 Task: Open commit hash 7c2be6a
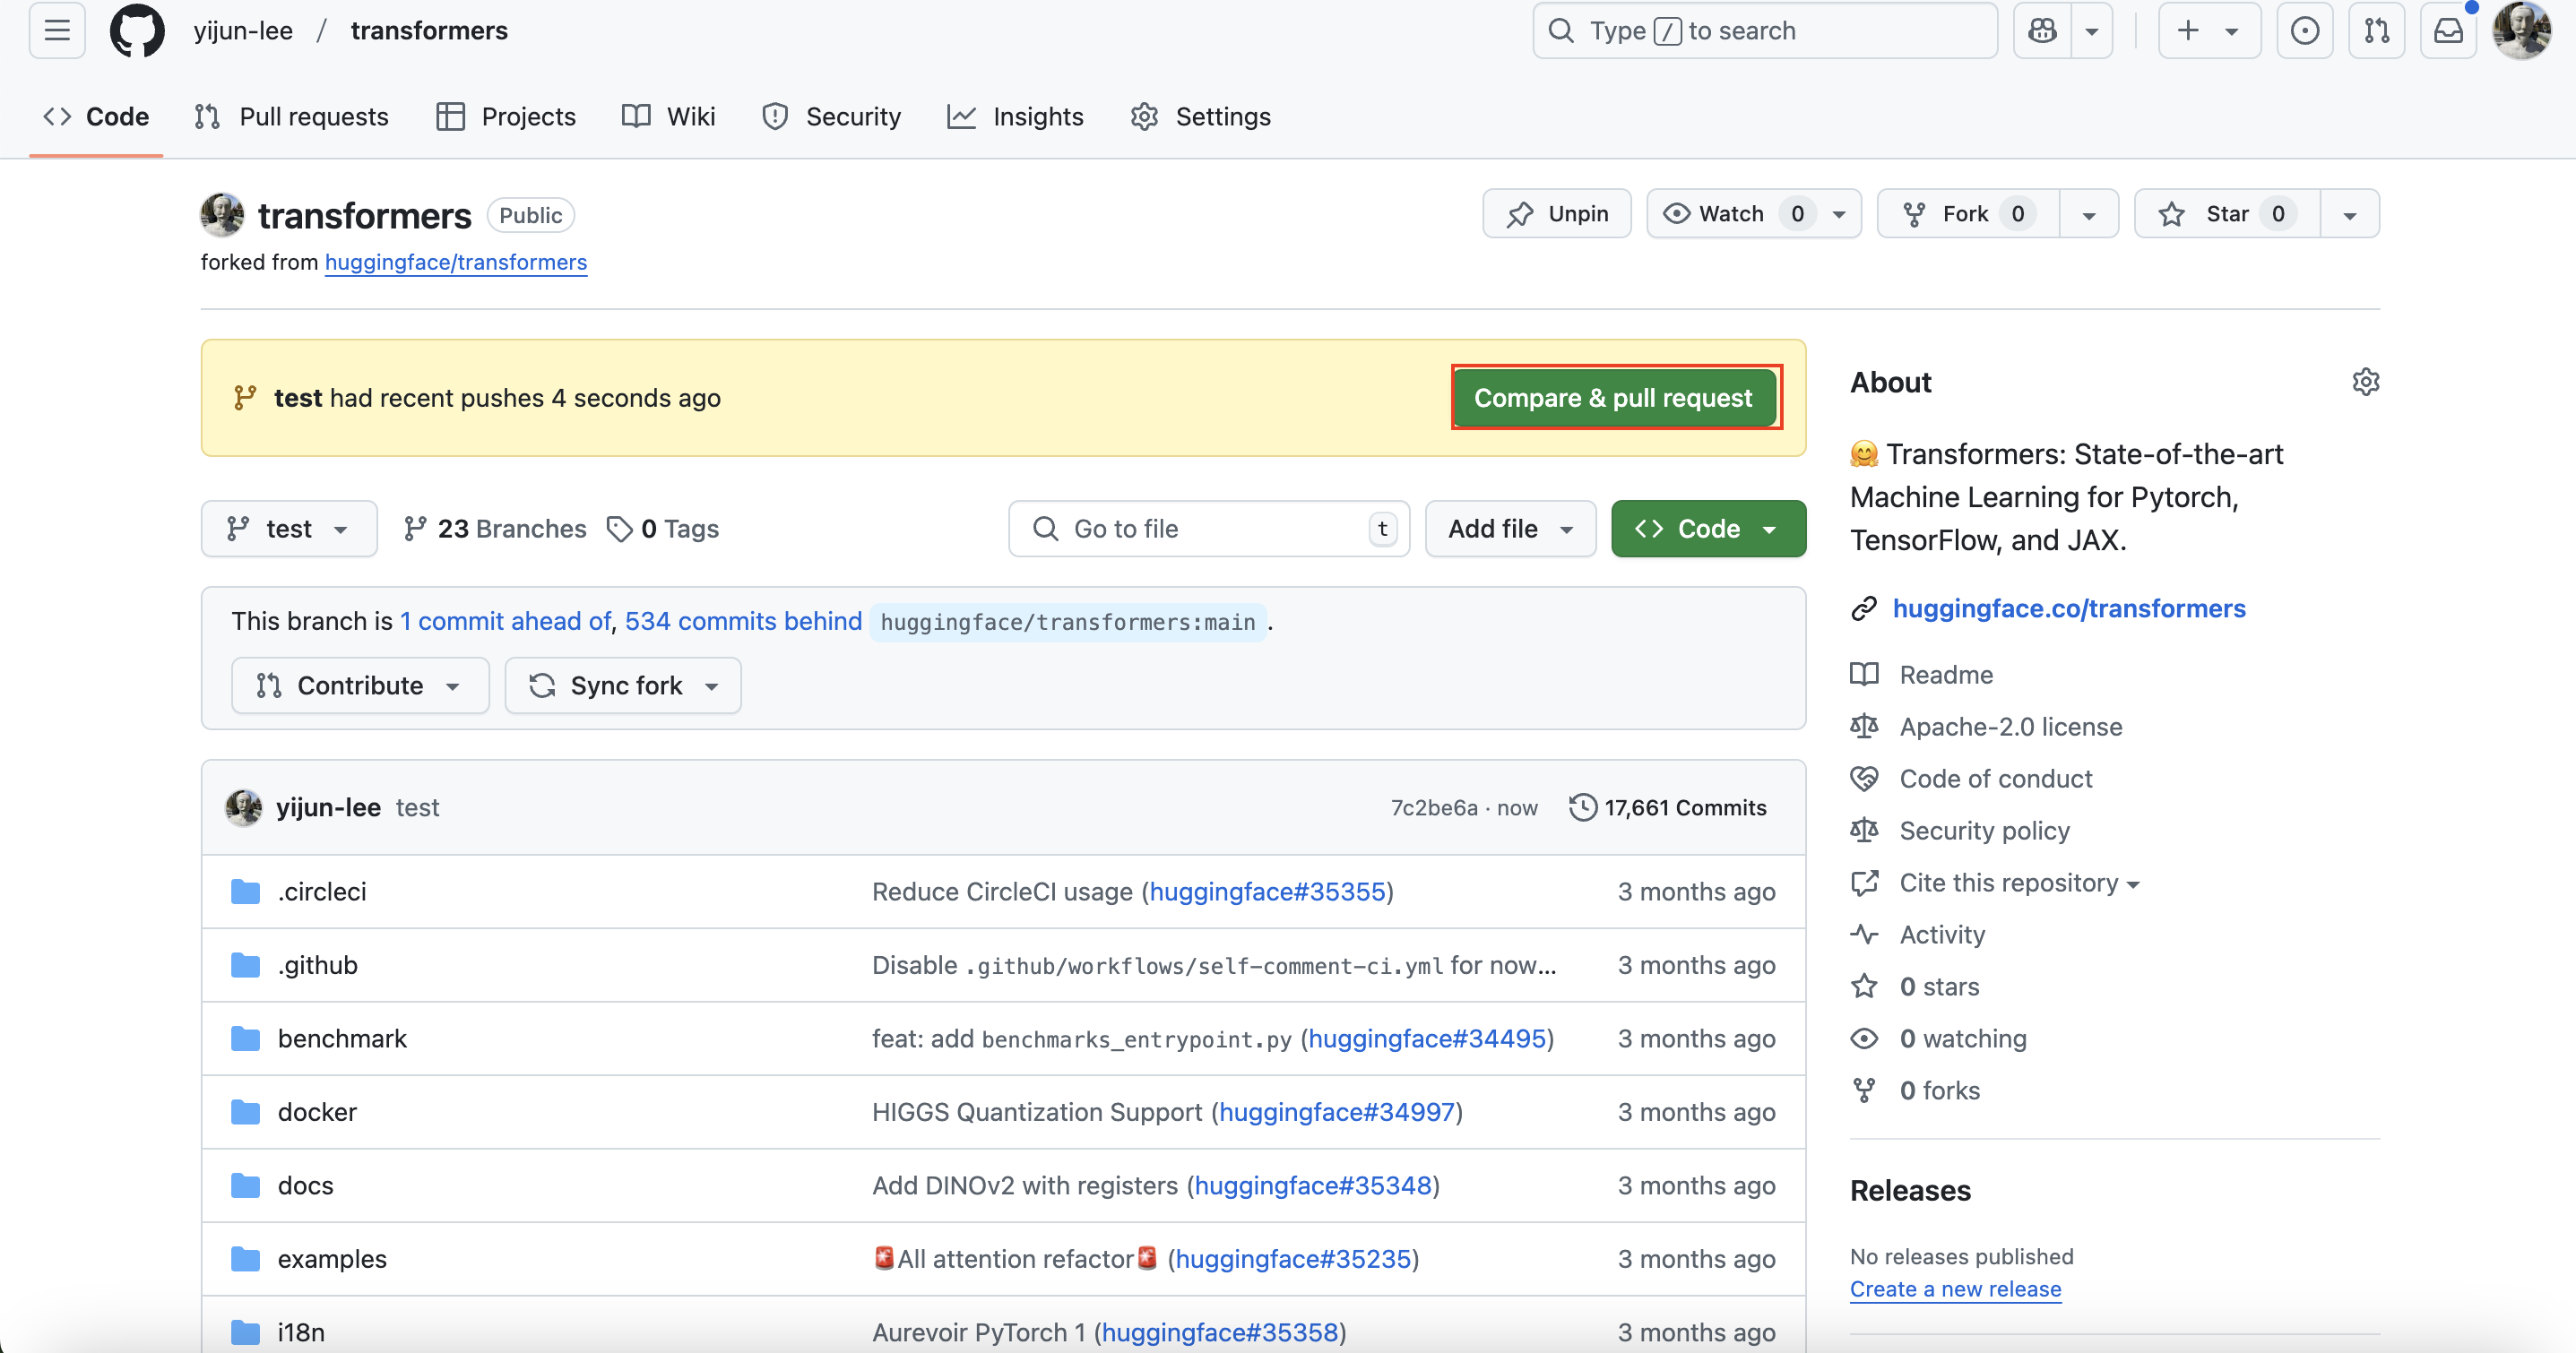1434,807
